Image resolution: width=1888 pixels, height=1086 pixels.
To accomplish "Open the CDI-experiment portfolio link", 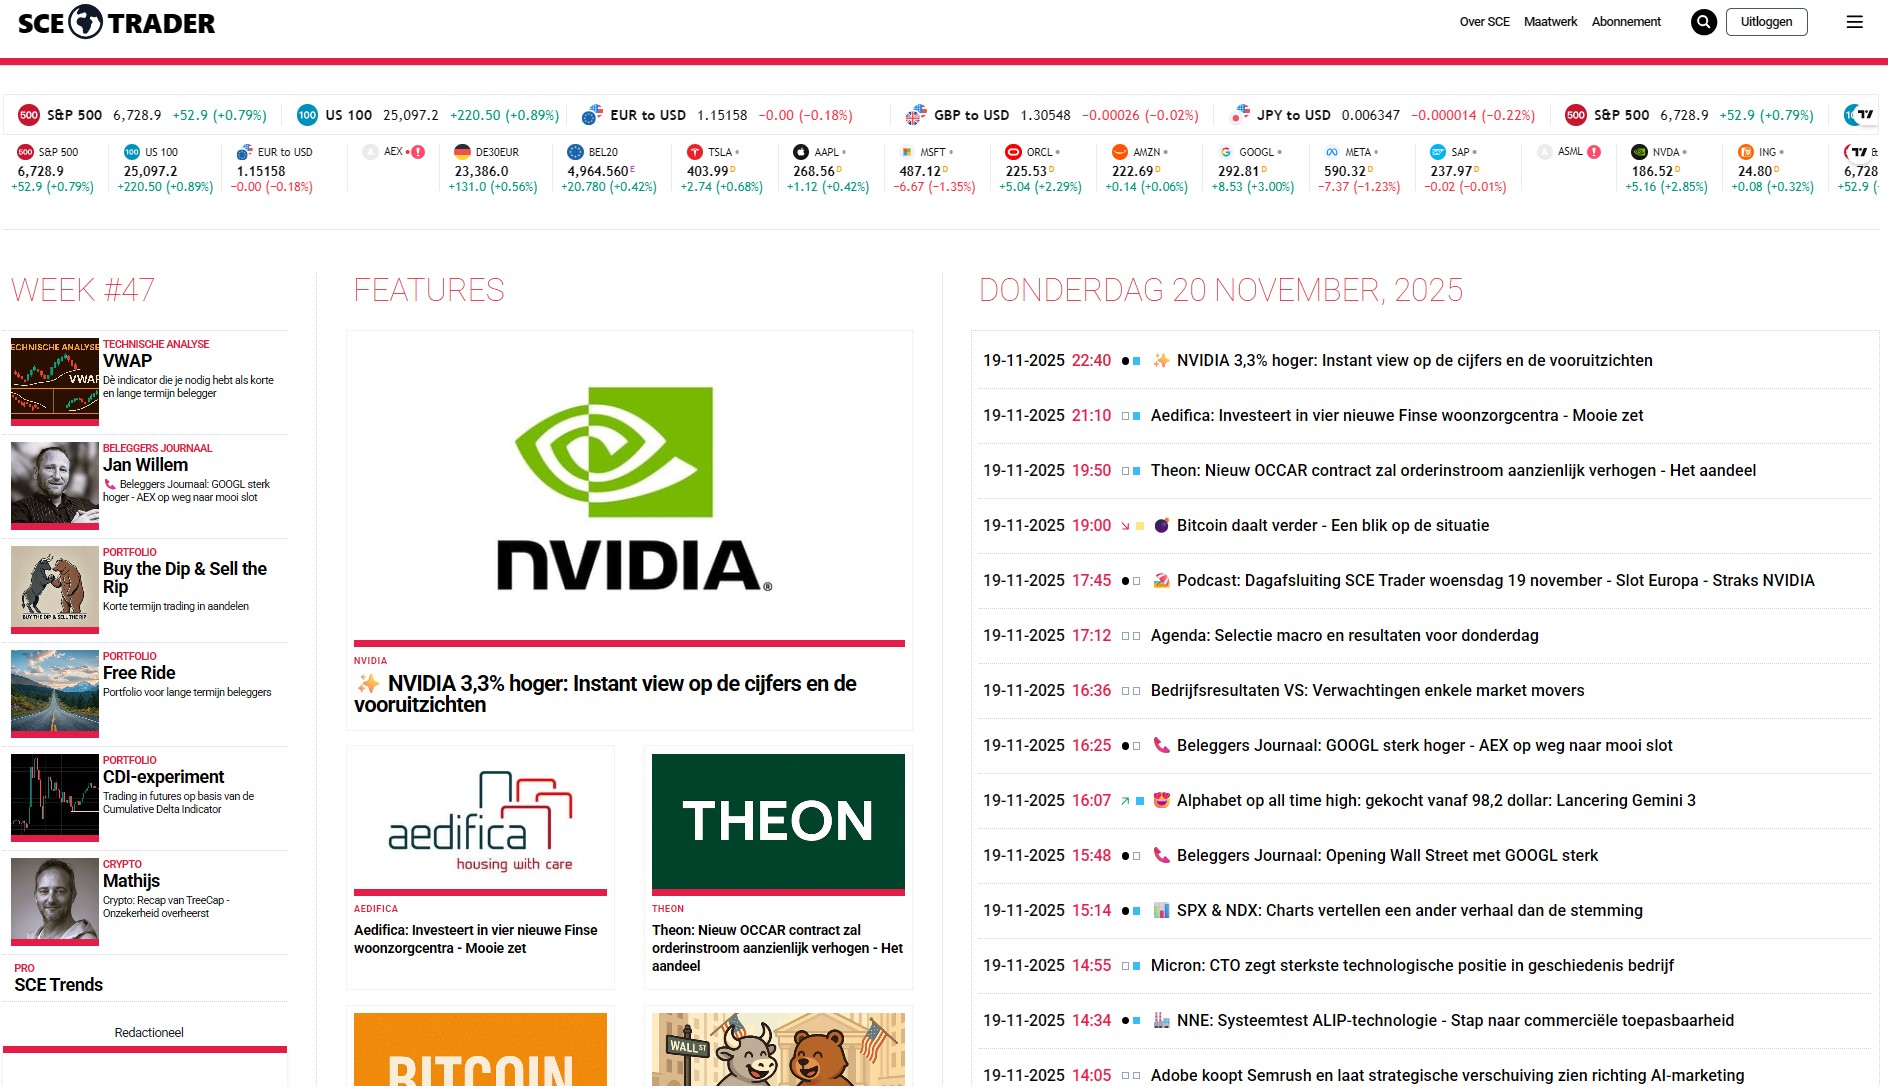I will point(163,777).
